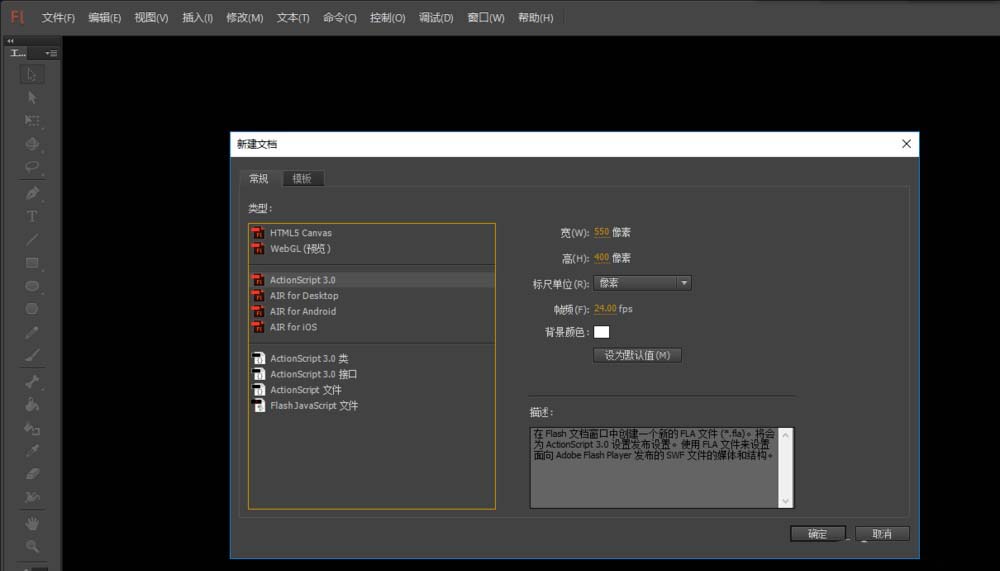Open the 背景颜色 white swatch
The height and width of the screenshot is (571, 1000).
click(x=601, y=332)
